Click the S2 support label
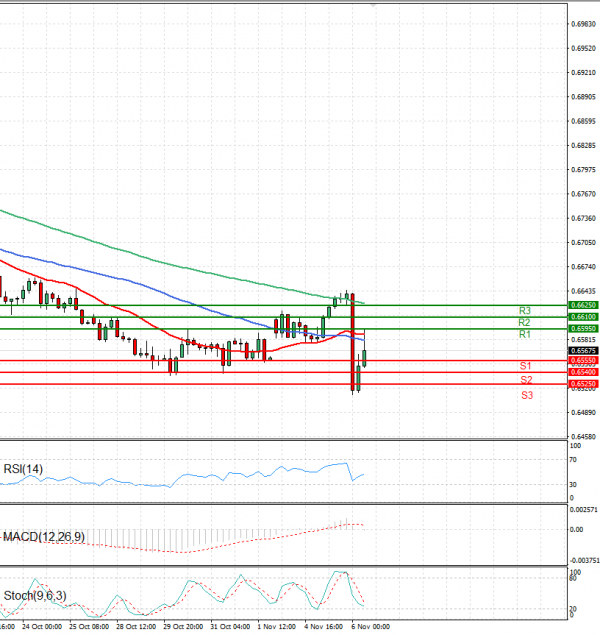The height and width of the screenshot is (635, 600). point(526,380)
